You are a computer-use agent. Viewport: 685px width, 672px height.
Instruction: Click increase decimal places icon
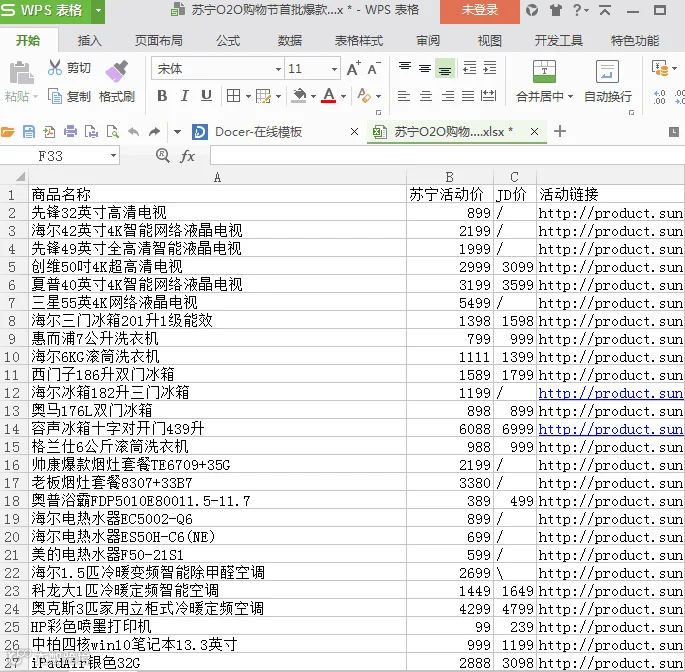[659, 97]
